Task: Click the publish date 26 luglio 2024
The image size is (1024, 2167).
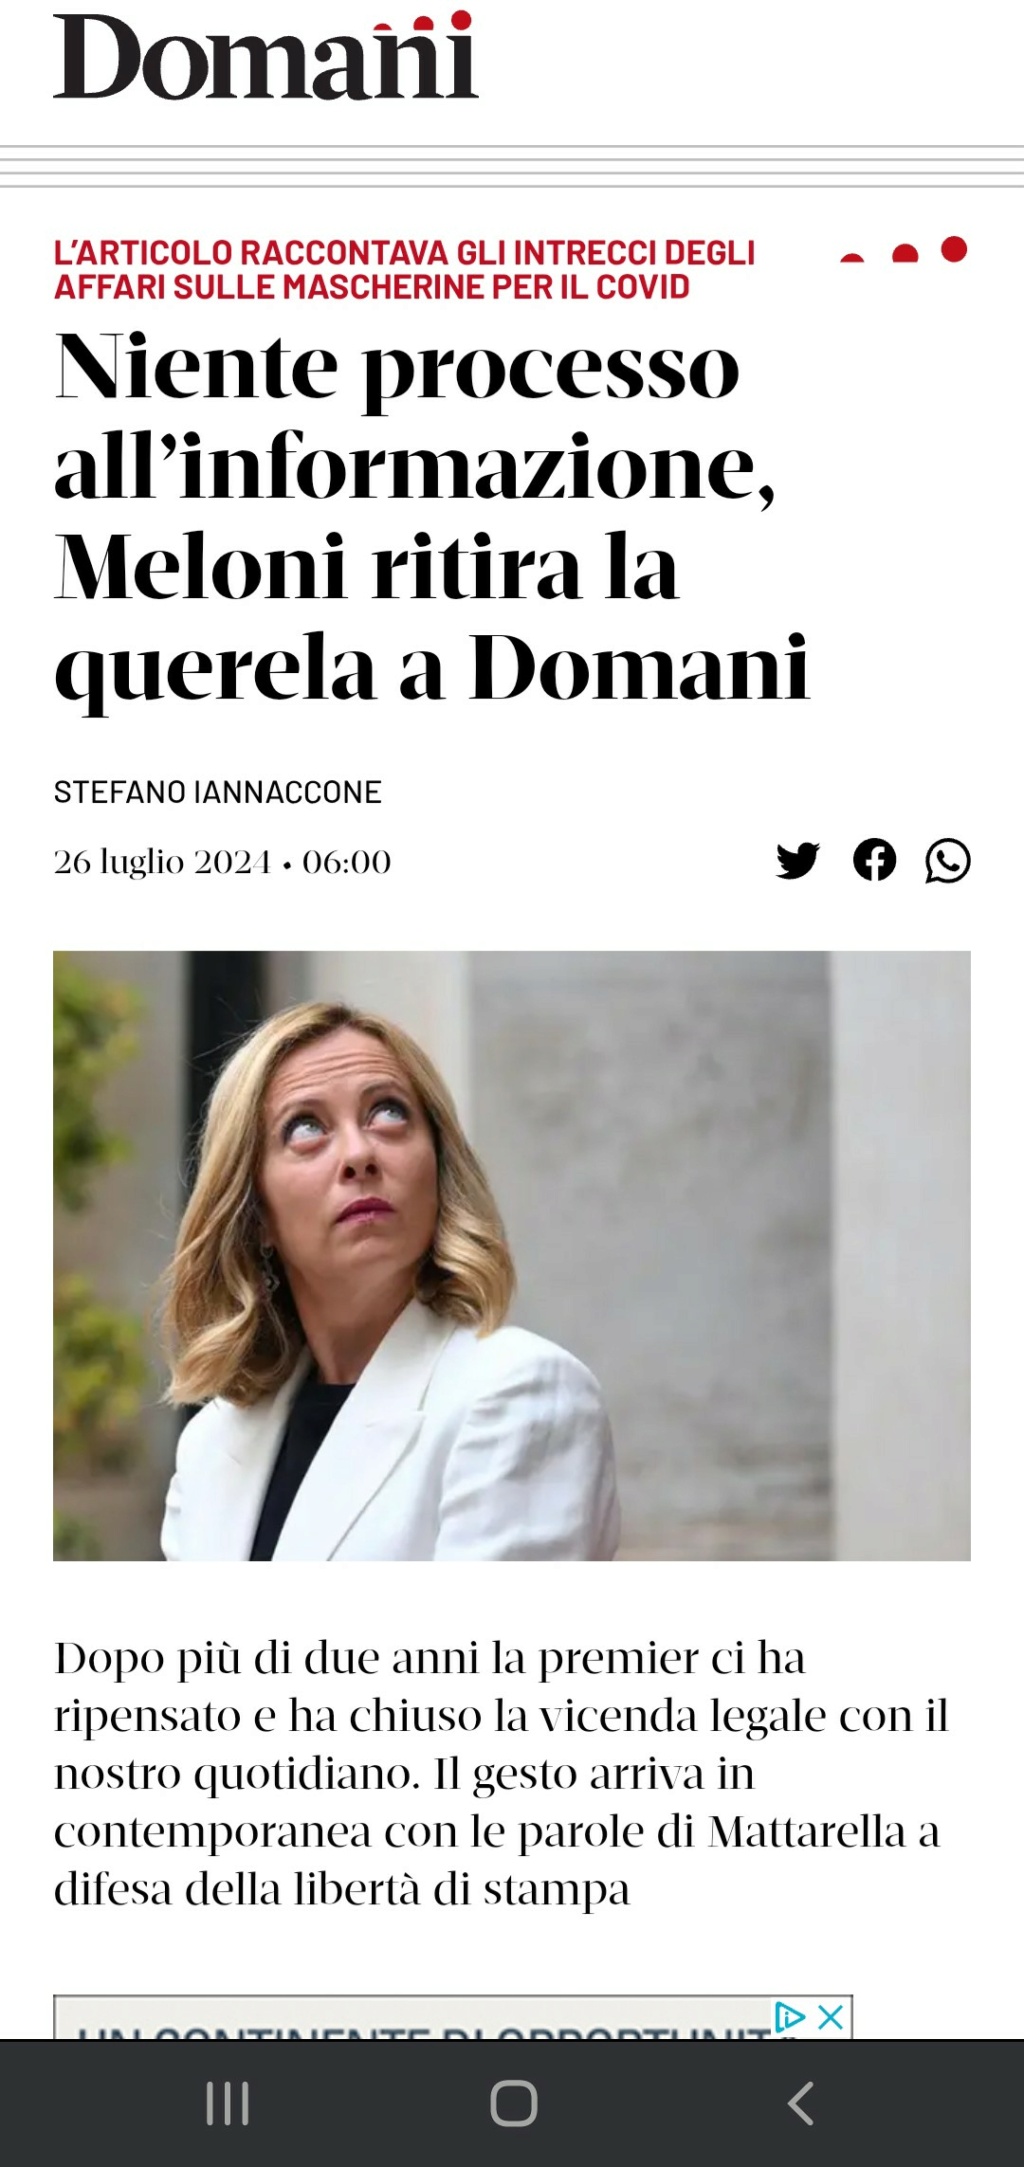Action: point(162,862)
